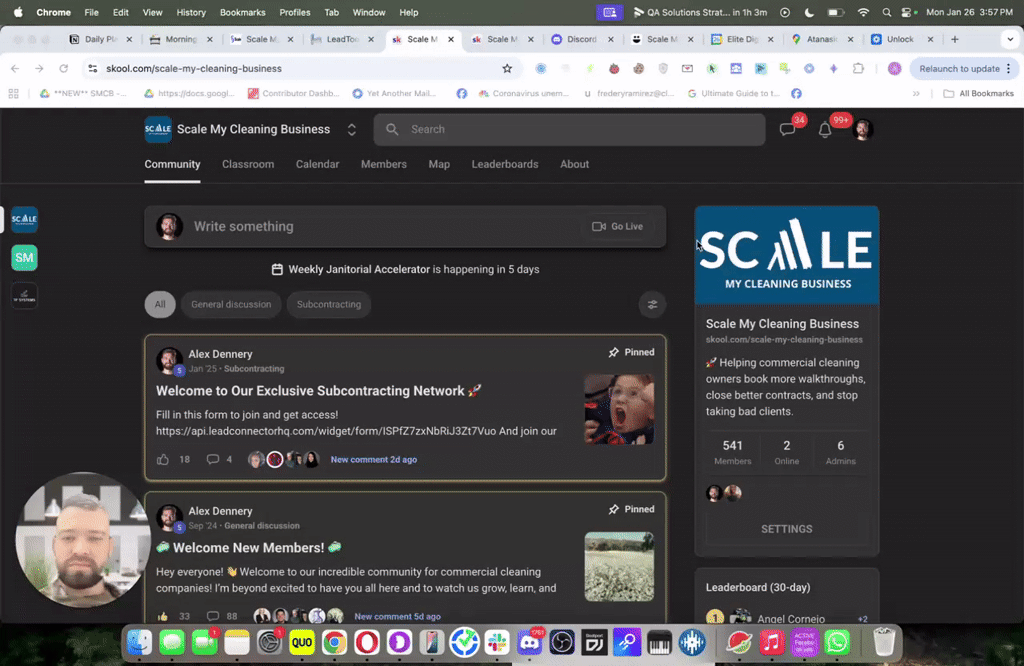Viewport: 1024px width, 666px height.
Task: View the 541 Members count
Action: pos(732,452)
